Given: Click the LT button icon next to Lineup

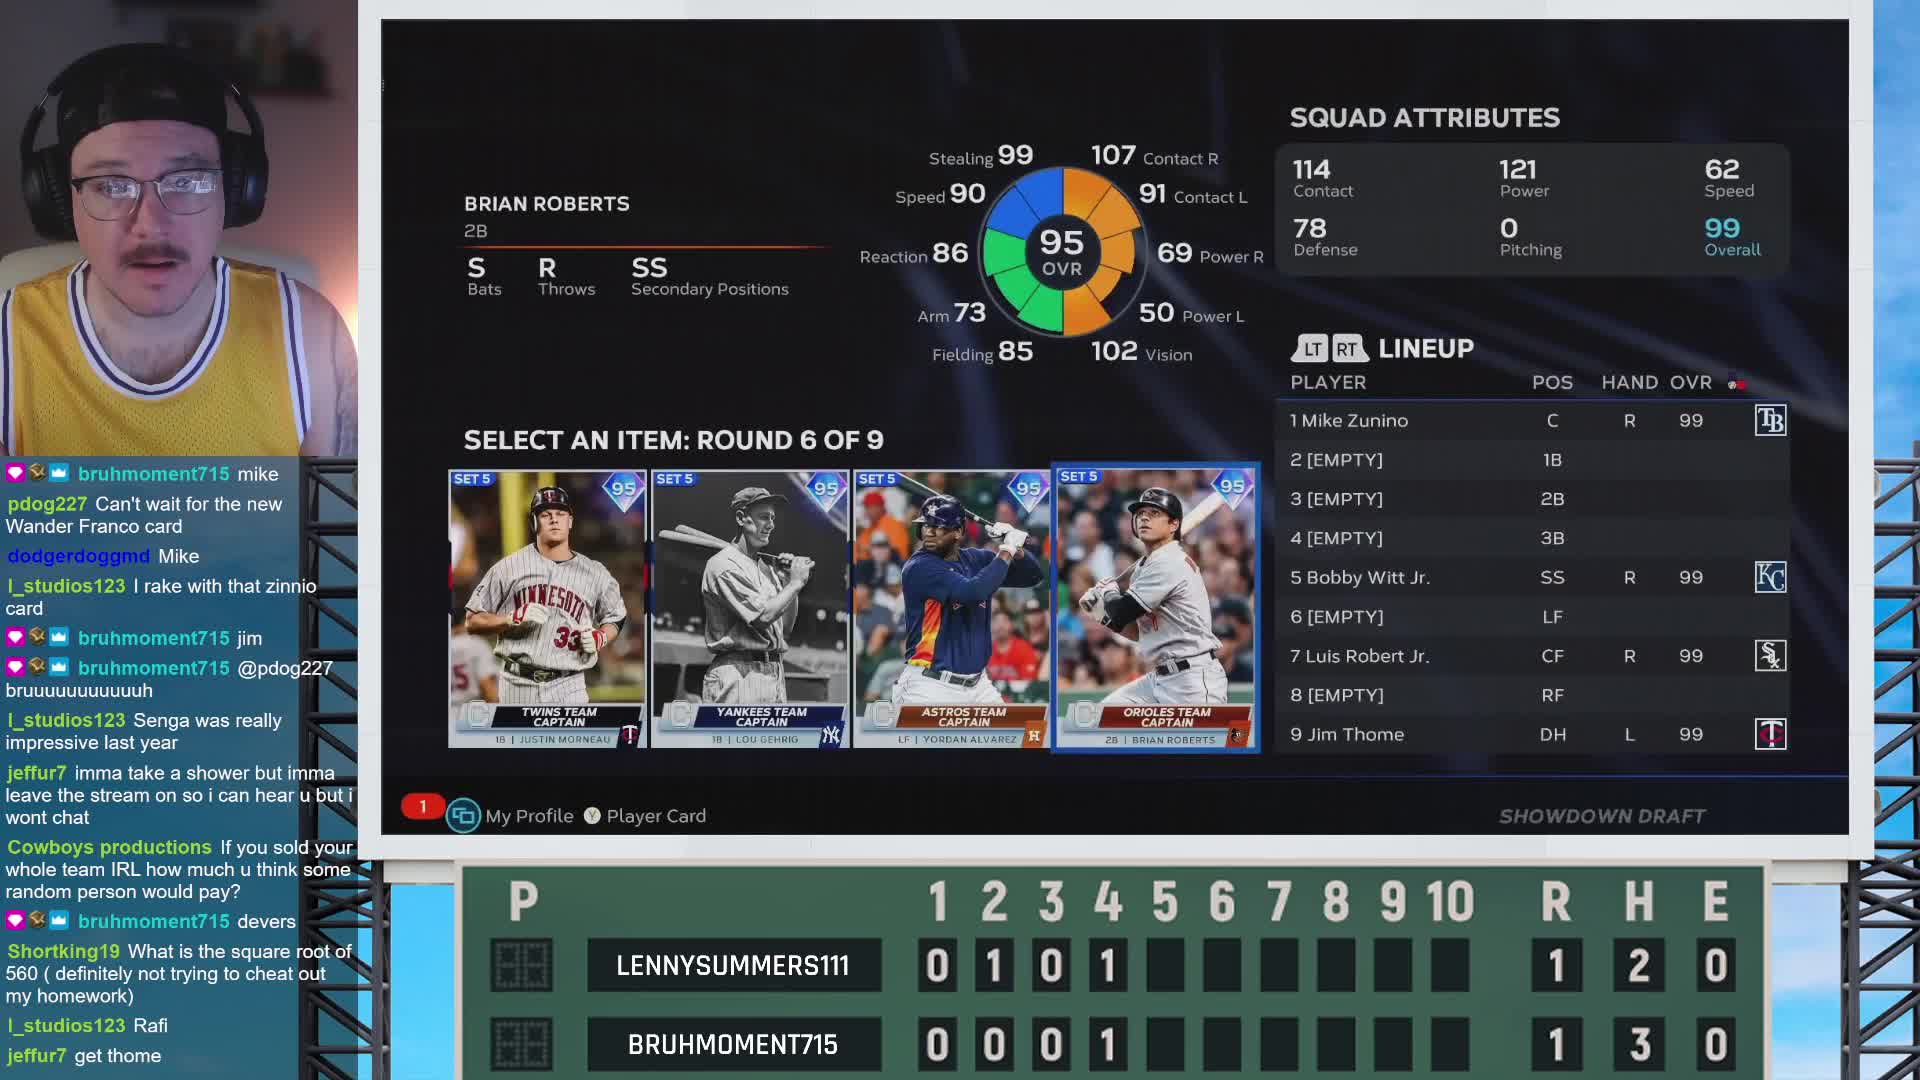Looking at the screenshot, I should (1311, 348).
